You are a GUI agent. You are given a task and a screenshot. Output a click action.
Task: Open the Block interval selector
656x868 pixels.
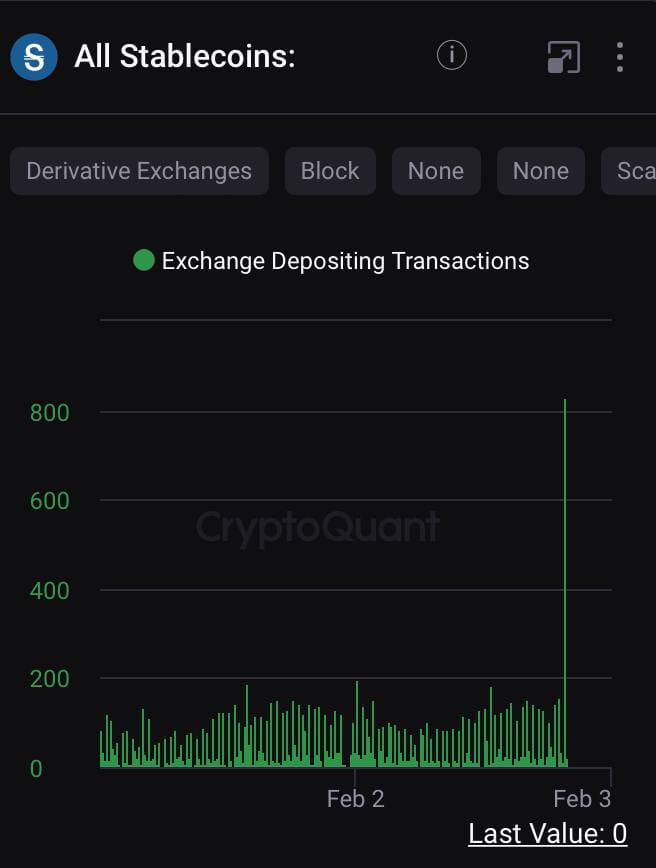pyautogui.click(x=330, y=171)
